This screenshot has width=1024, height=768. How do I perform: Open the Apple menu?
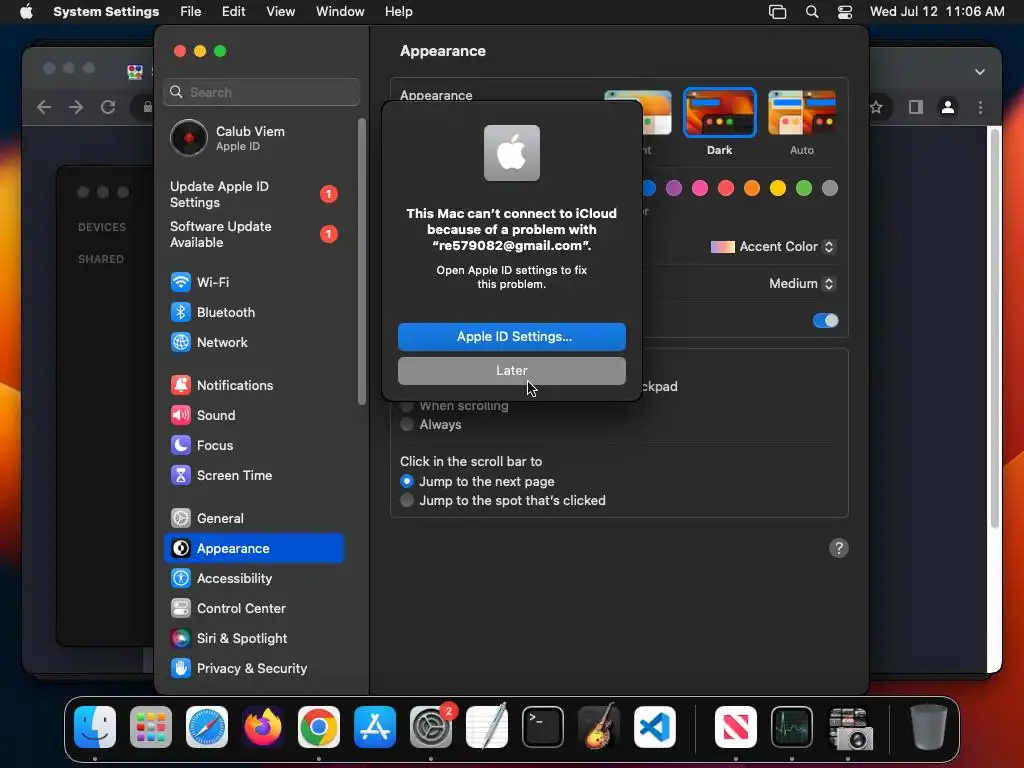(x=26, y=12)
